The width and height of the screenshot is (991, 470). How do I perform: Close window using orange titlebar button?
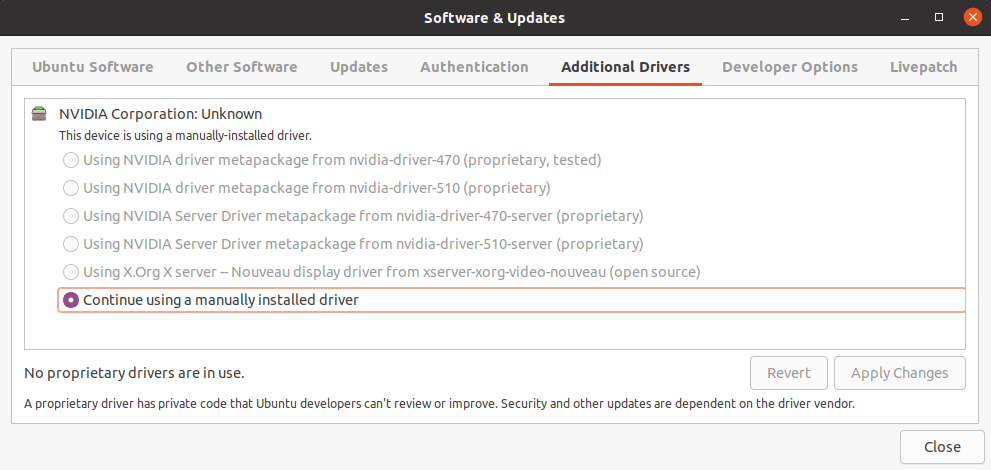pos(971,18)
